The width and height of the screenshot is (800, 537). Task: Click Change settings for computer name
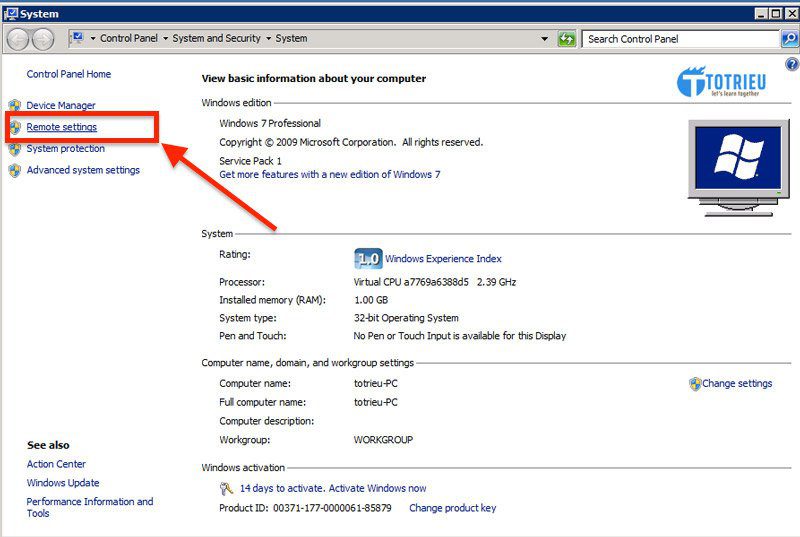click(x=737, y=384)
